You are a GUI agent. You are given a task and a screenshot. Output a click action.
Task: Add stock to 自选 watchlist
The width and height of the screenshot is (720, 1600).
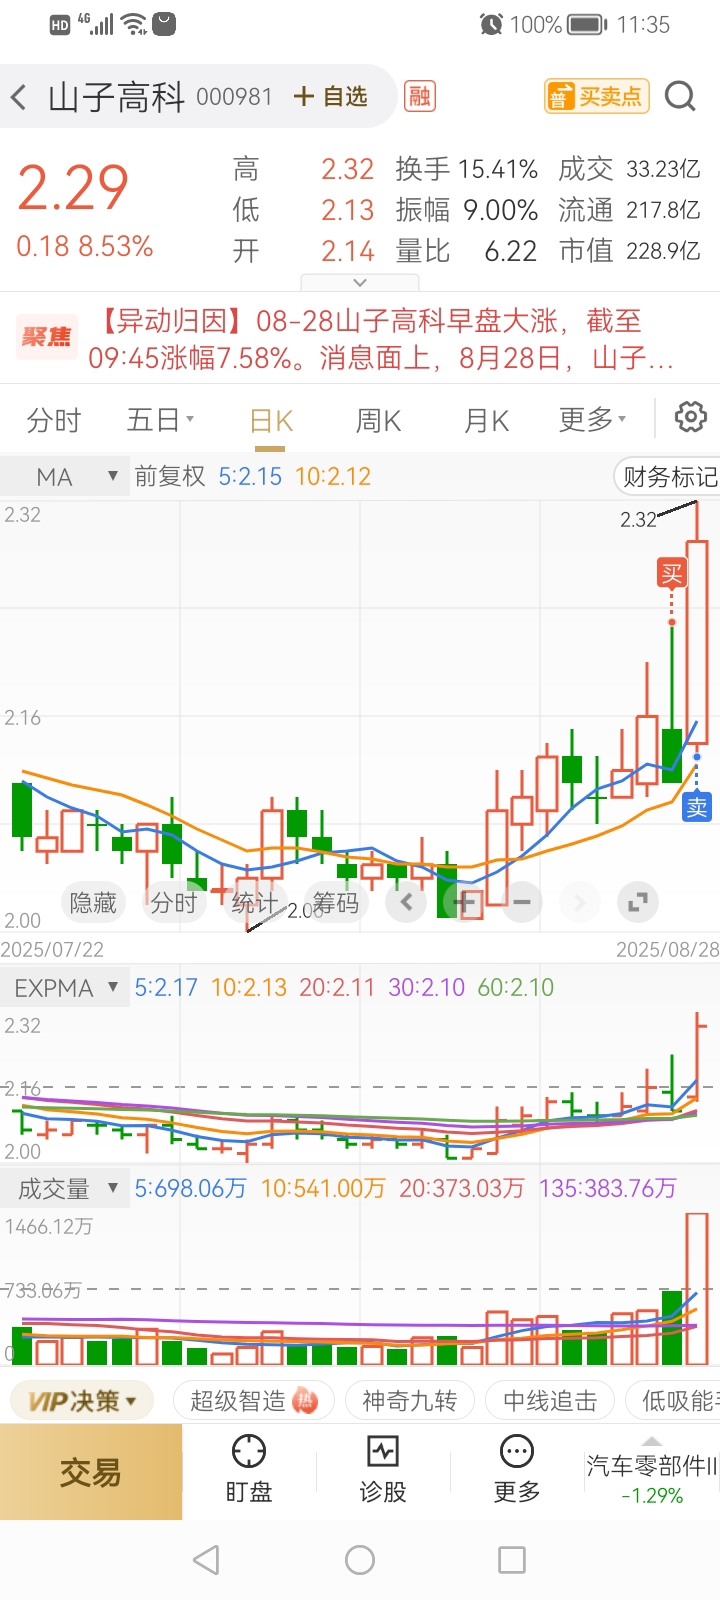pyautogui.click(x=331, y=96)
